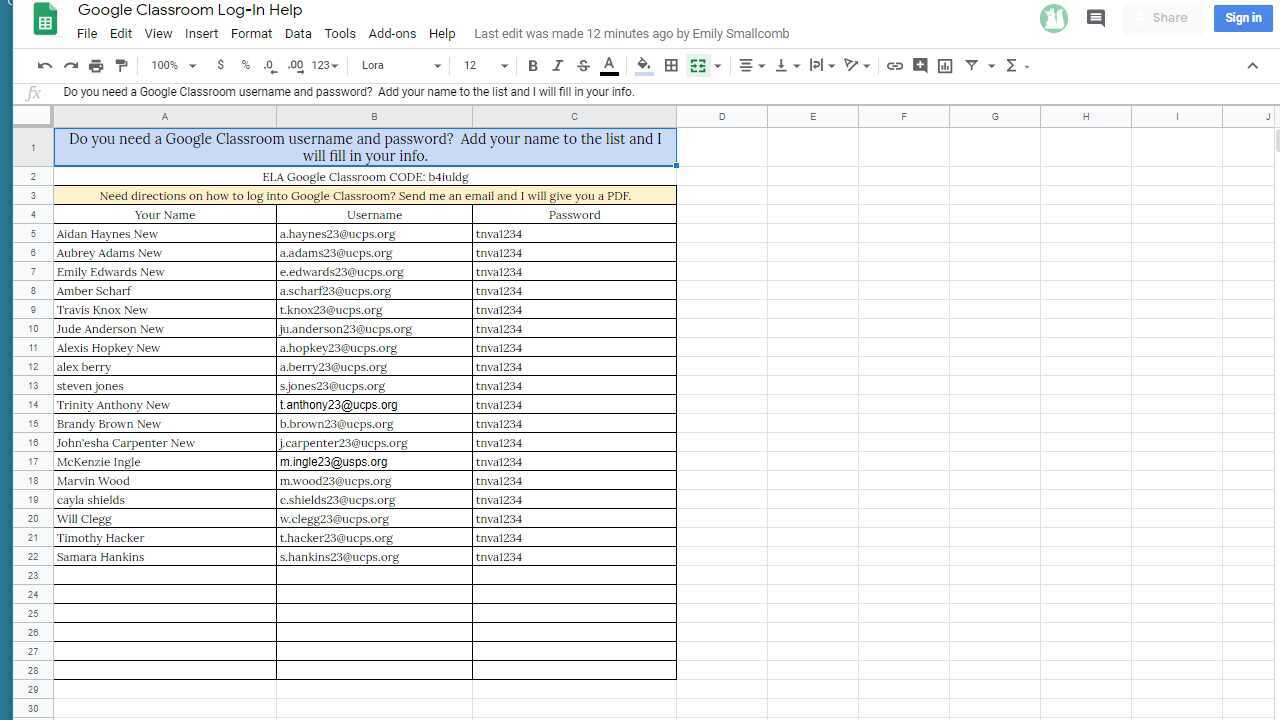Viewport: 1280px width, 720px height.
Task: Open the Fill color tool
Action: 643,65
